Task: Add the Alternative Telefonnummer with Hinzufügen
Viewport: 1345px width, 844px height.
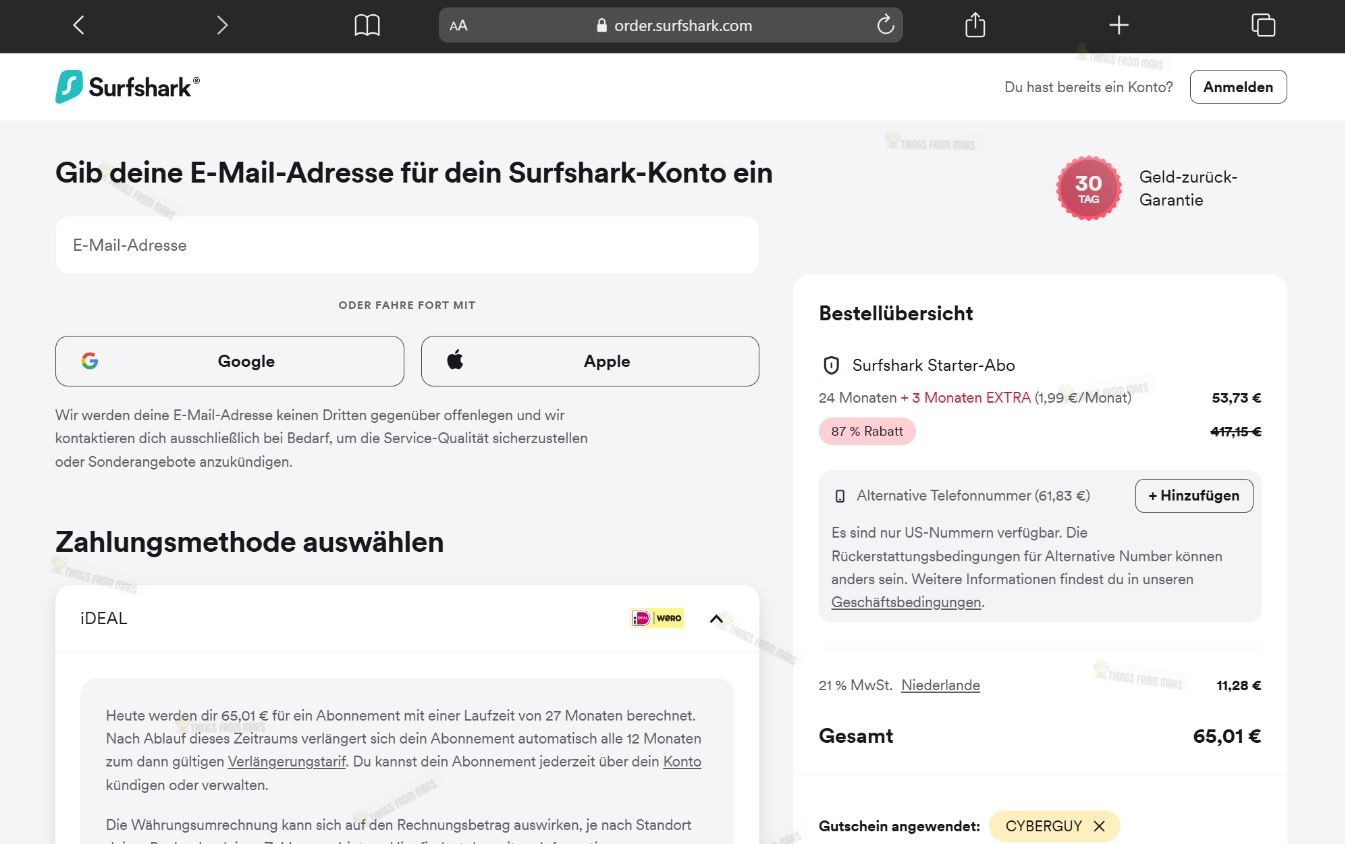Action: tap(1194, 496)
